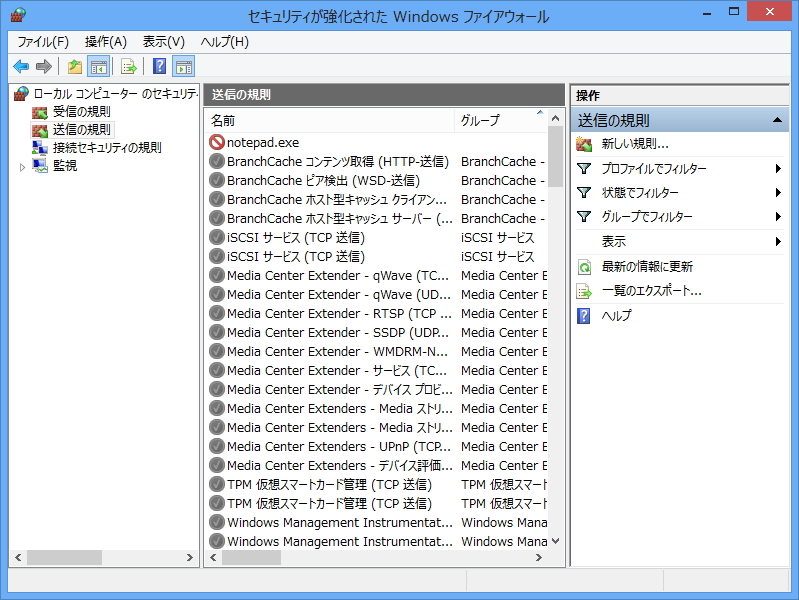Click the rules list vertical scrollbar thumb
The width and height of the screenshot is (799, 600).
click(555, 157)
